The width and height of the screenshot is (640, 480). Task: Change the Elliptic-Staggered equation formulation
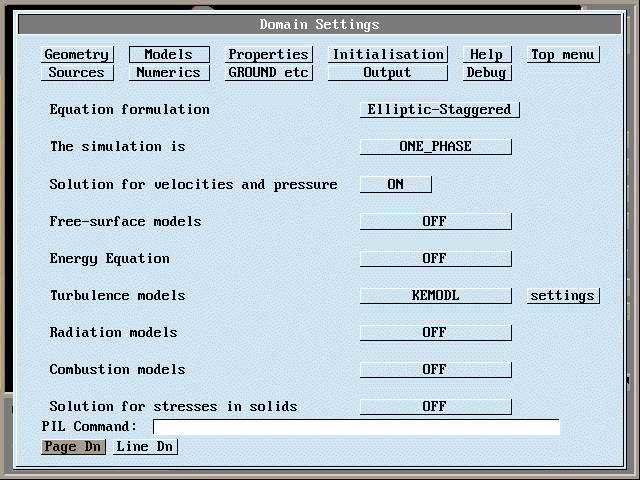[x=439, y=110]
